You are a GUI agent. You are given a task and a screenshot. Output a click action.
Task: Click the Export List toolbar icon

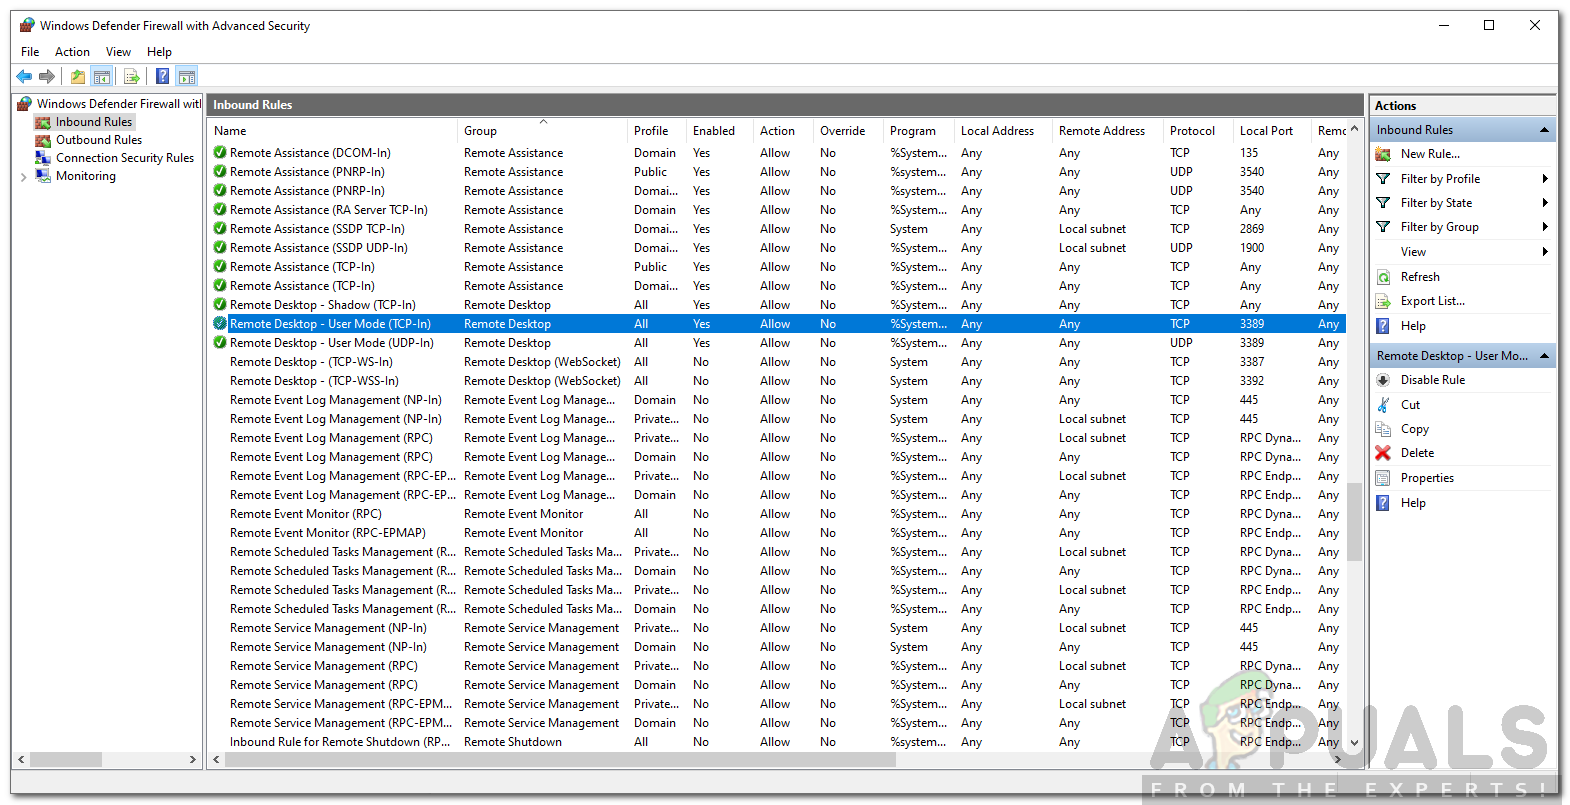tap(131, 76)
